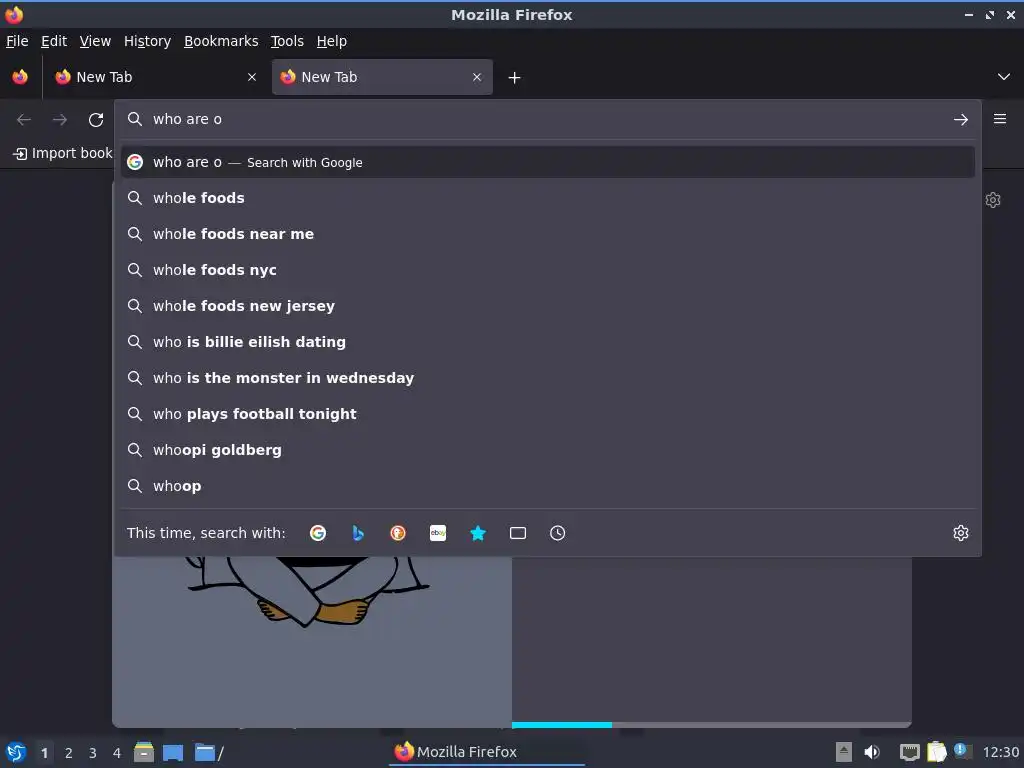Open the View menu
The height and width of the screenshot is (768, 1024).
[95, 41]
